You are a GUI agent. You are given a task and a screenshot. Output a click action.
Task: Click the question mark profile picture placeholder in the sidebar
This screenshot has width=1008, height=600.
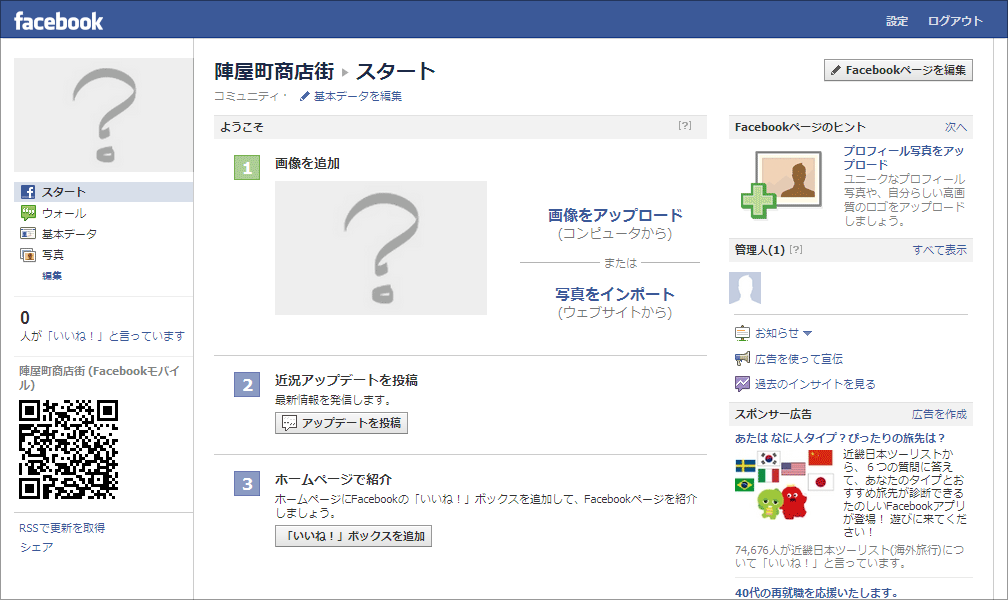click(104, 115)
